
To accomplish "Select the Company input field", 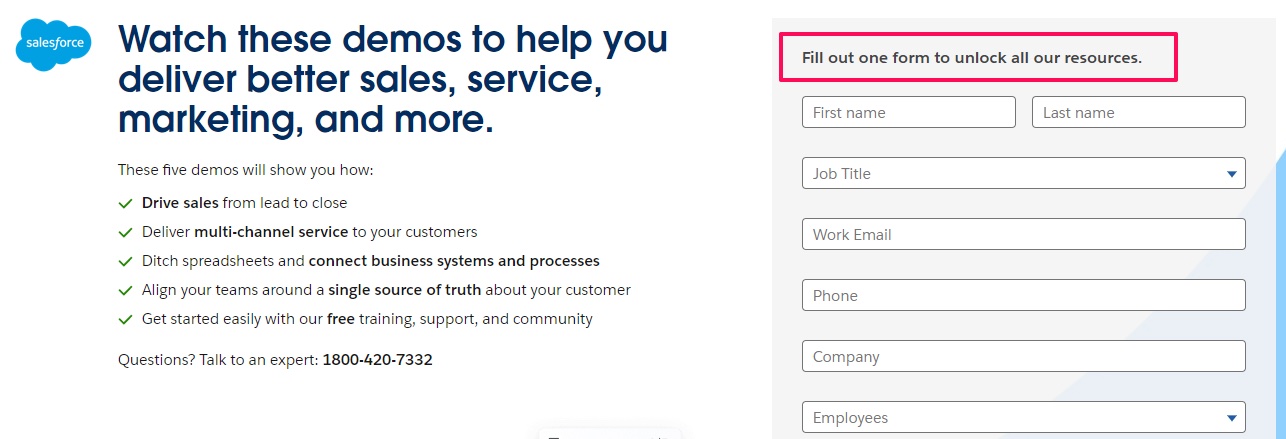I will click(x=1023, y=356).
